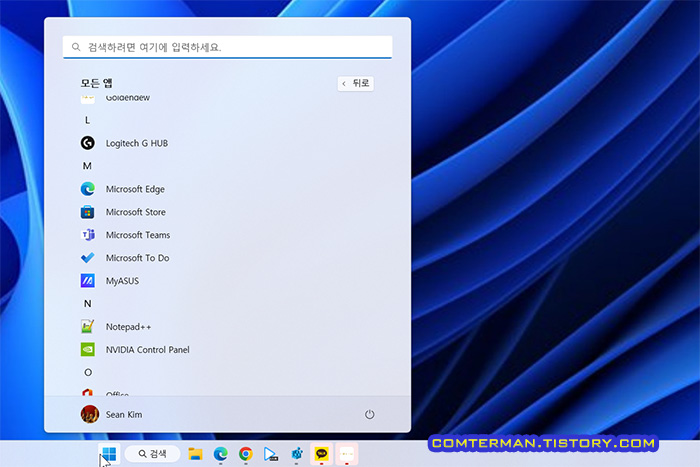Click the Sean Kim account name

(x=124, y=414)
